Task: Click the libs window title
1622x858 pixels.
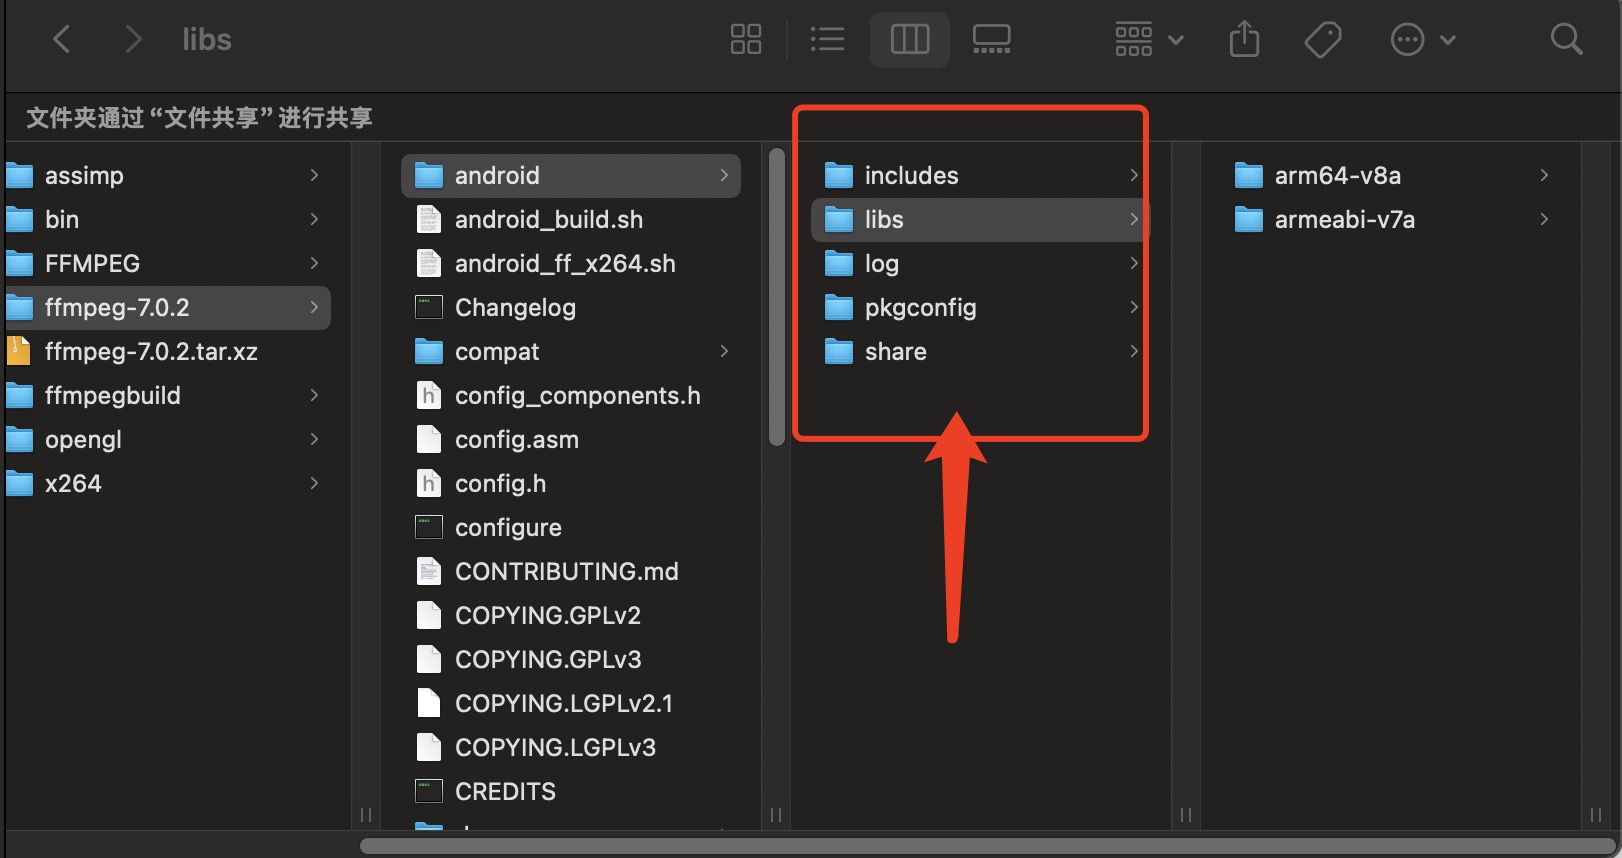Action: coord(207,40)
